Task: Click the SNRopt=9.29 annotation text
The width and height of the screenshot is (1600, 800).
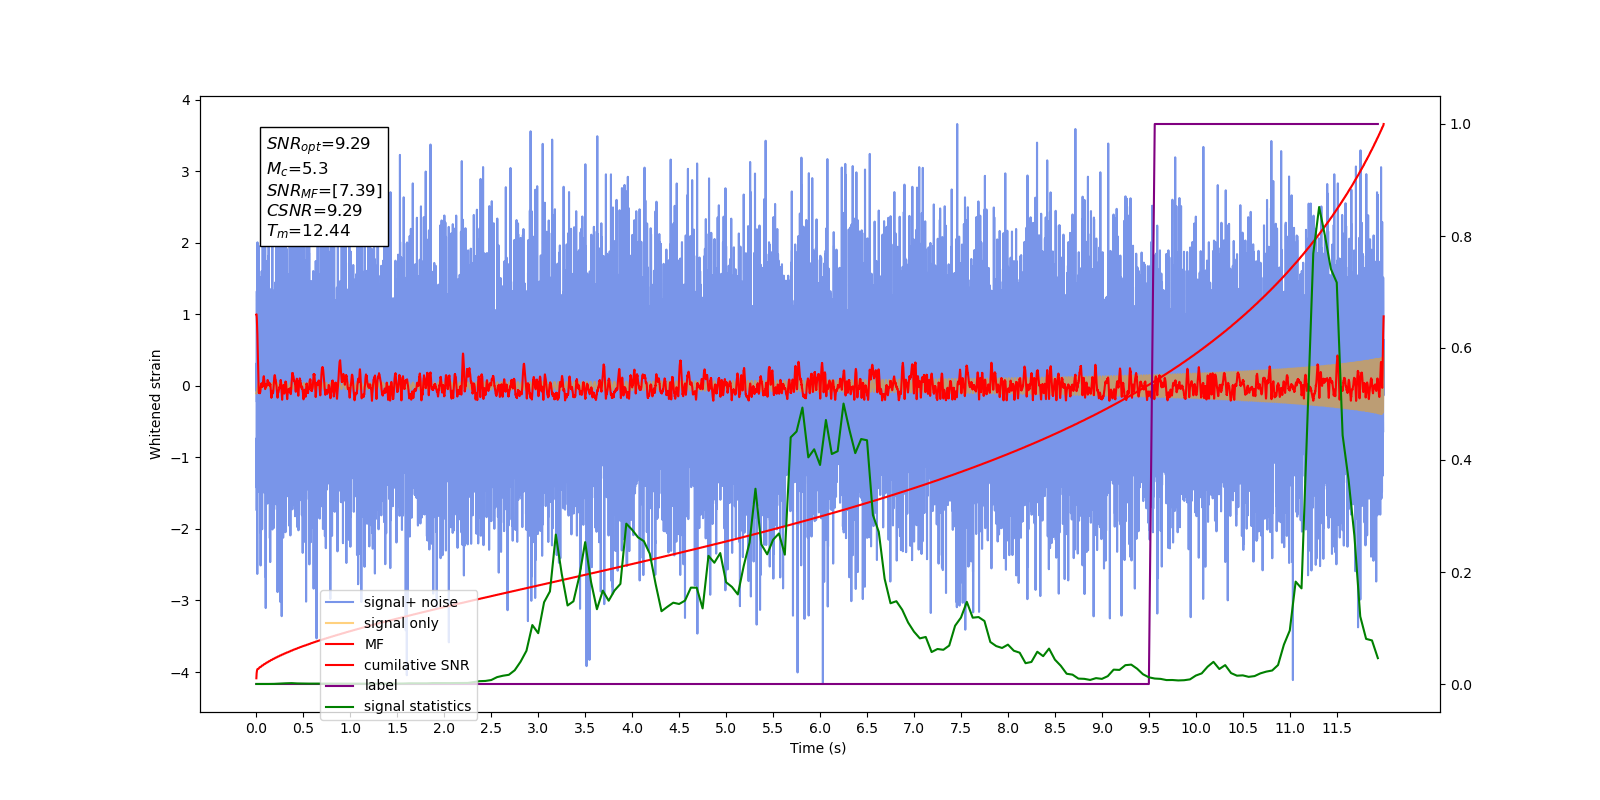Action: pos(318,144)
